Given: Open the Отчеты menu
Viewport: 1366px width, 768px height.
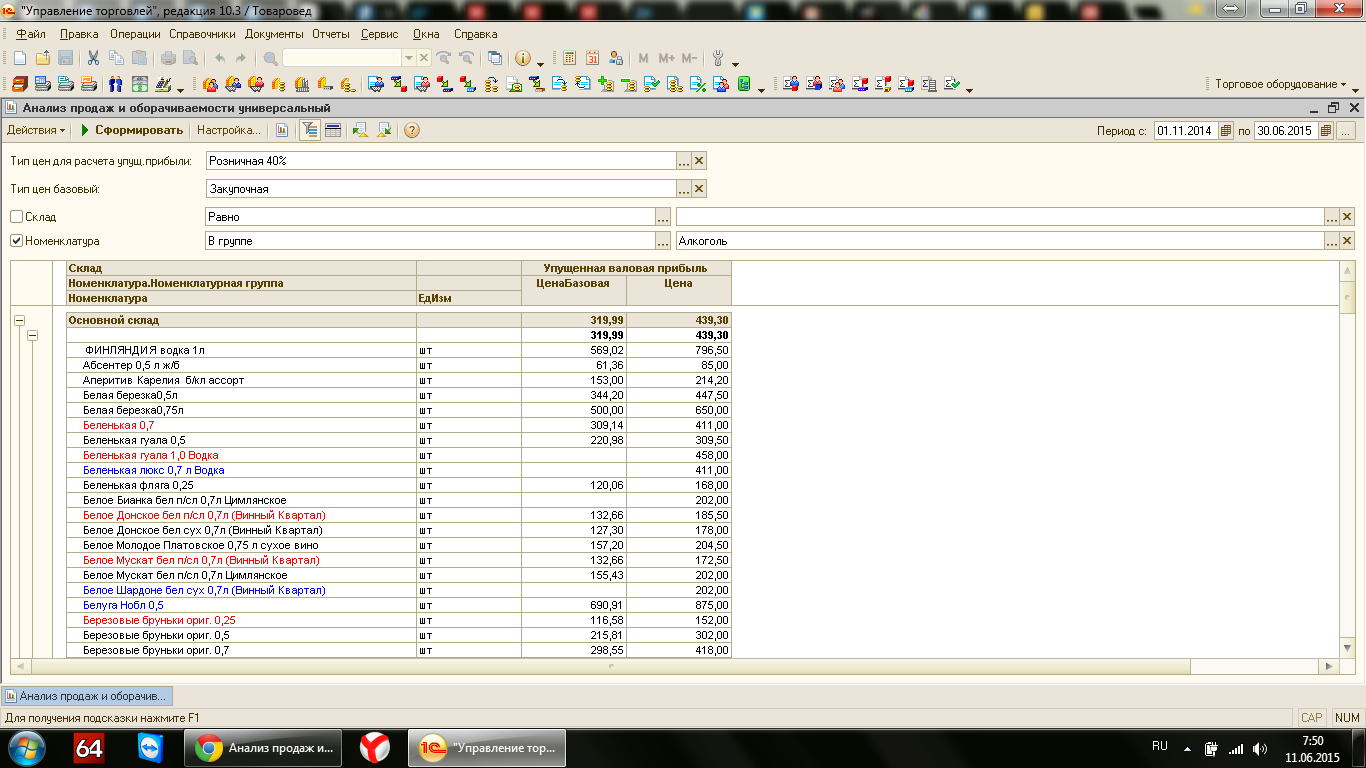Looking at the screenshot, I should (331, 34).
